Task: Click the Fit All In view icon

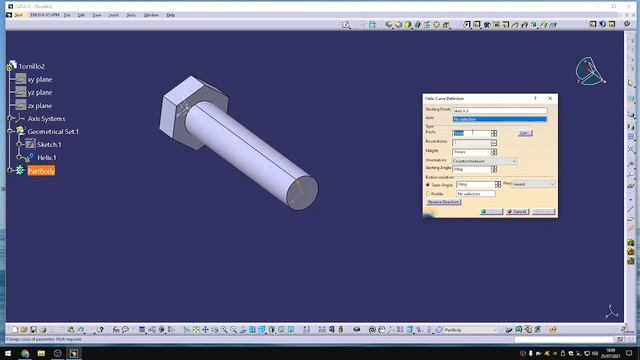Action: pos(196,329)
